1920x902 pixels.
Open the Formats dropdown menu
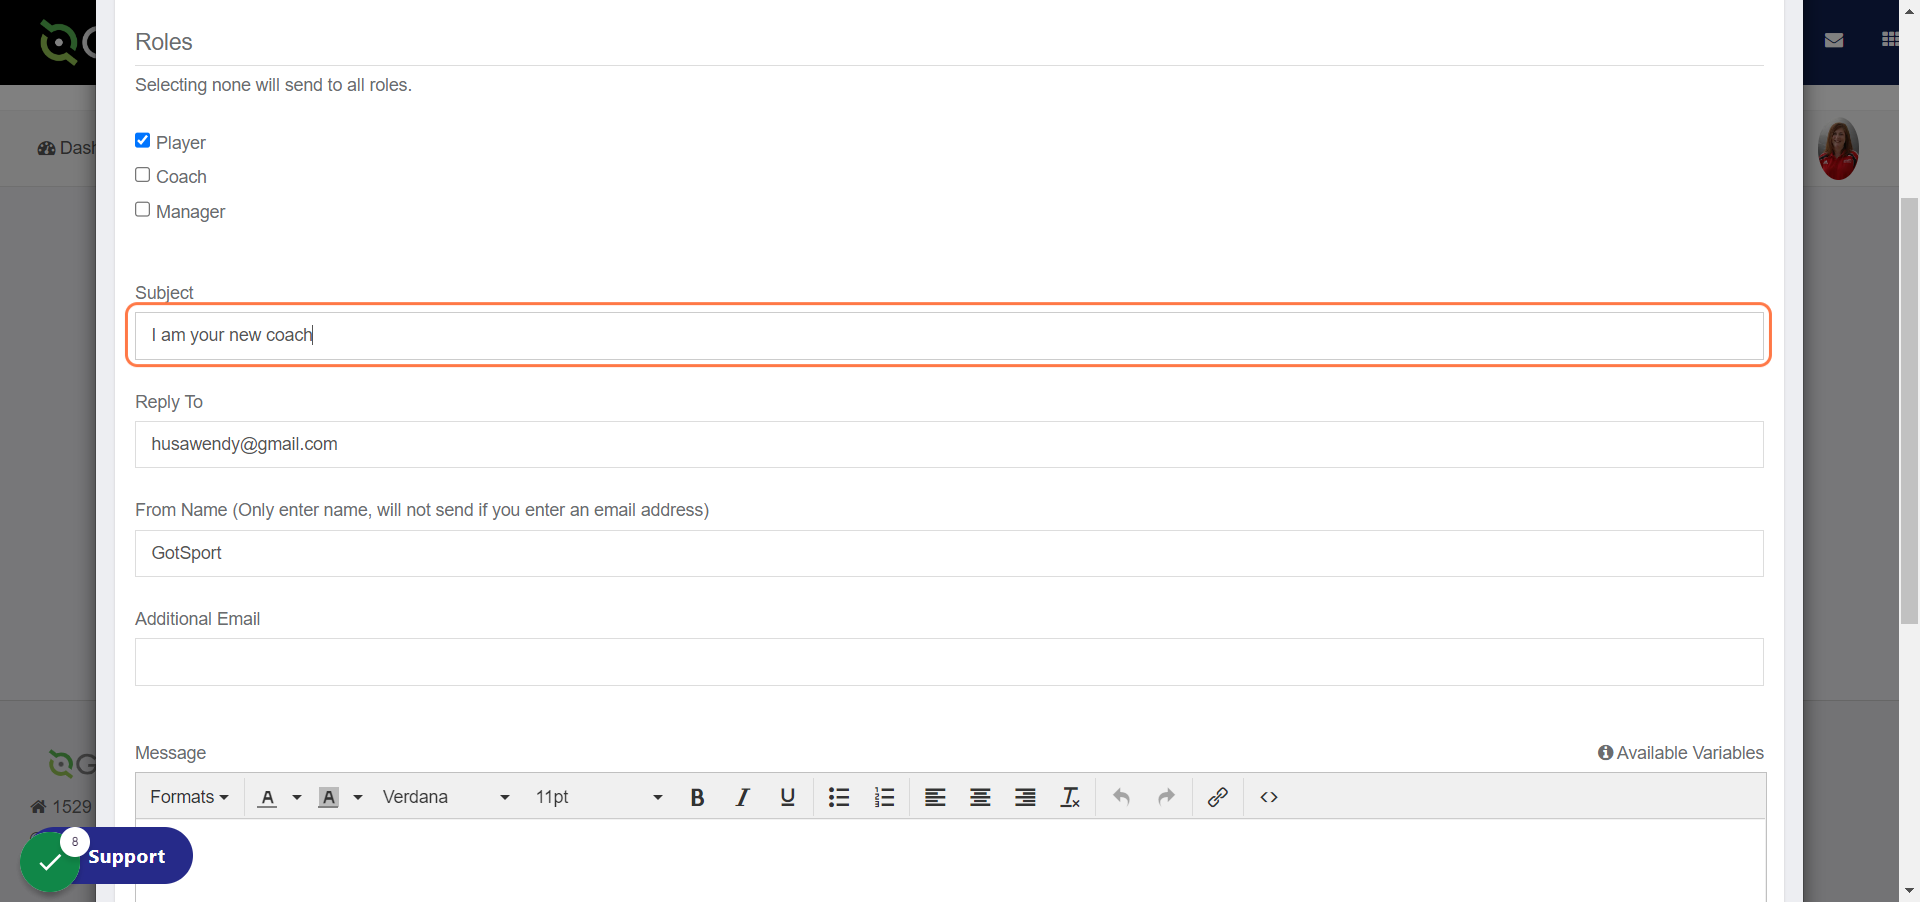[189, 797]
